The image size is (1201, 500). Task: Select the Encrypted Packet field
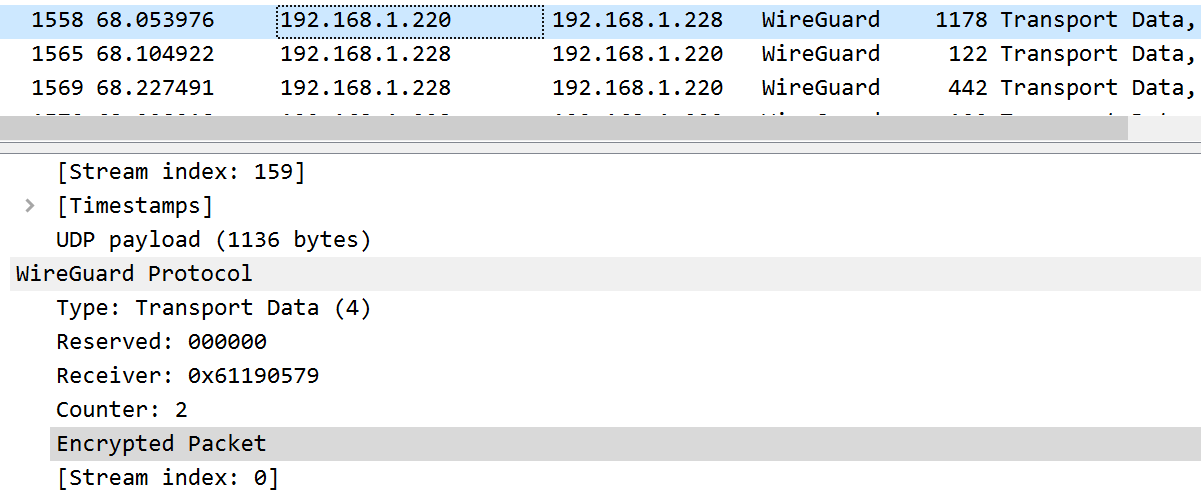pyautogui.click(x=161, y=444)
